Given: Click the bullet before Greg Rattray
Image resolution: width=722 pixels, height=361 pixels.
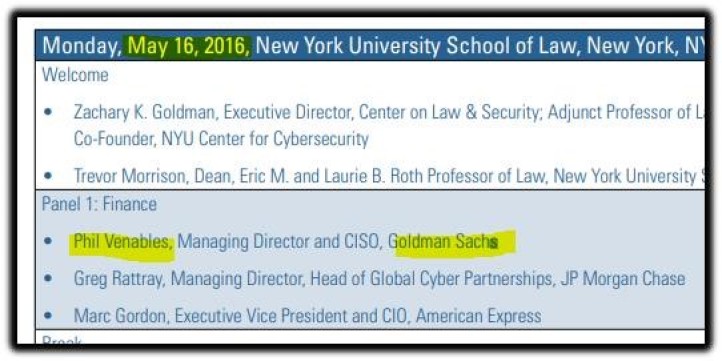Looking at the screenshot, I should (x=48, y=278).
